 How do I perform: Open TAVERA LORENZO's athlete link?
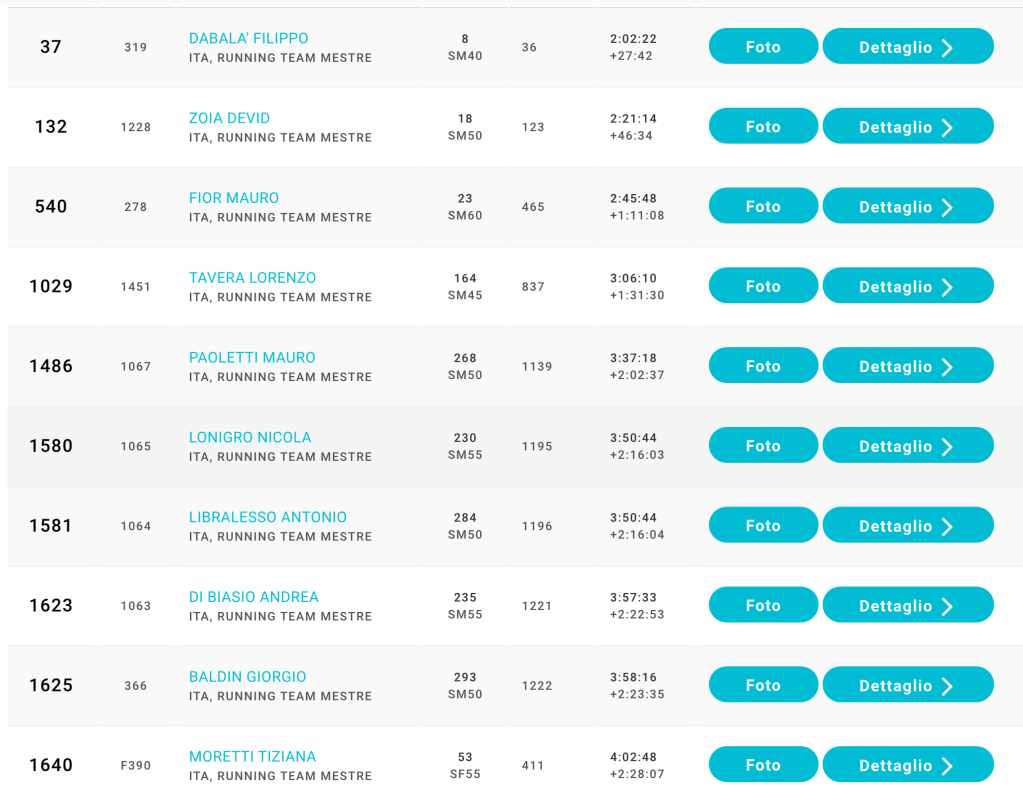[252, 278]
